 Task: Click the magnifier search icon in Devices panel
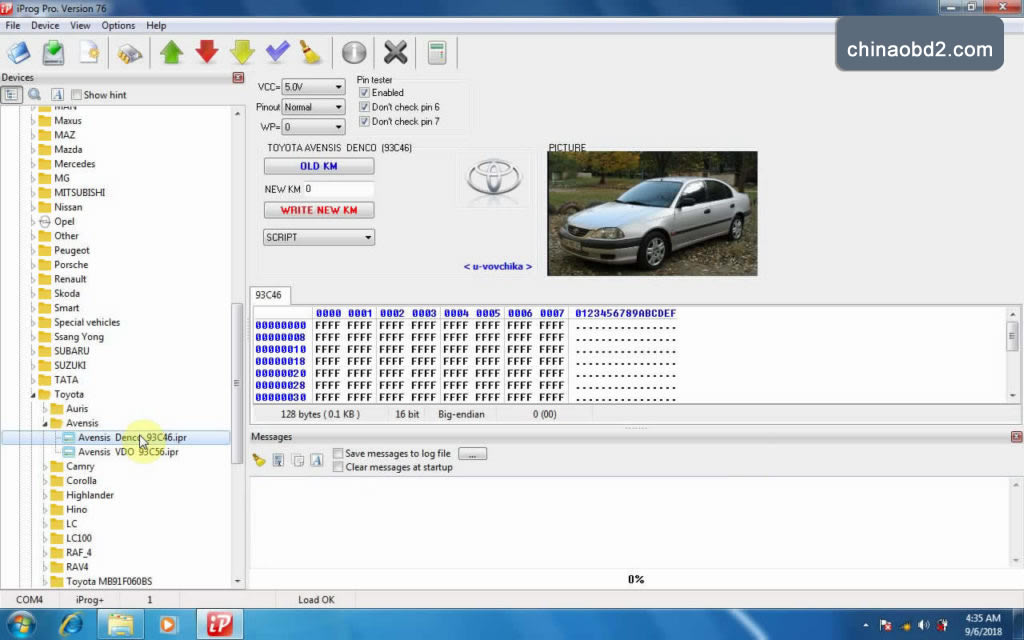(35, 95)
